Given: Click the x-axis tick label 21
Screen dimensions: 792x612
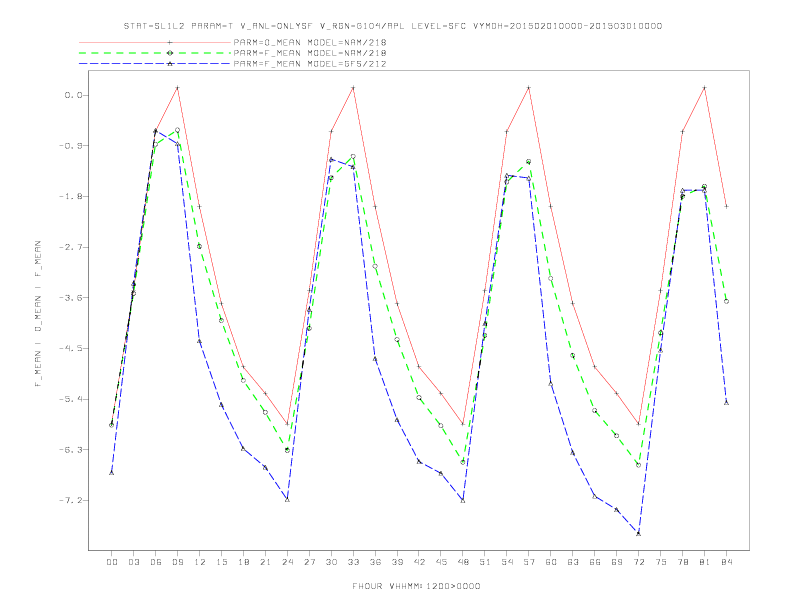Looking at the screenshot, I should click(265, 562).
